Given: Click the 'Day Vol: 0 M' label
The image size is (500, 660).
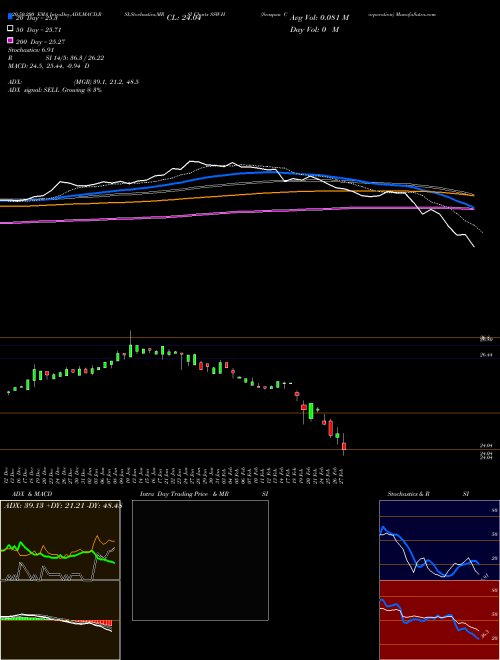Looking at the screenshot, I should [x=314, y=29].
